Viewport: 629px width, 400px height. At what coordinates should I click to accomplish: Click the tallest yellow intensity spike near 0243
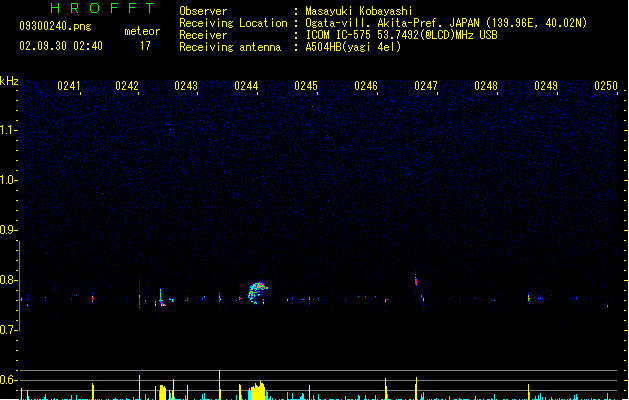tap(219, 385)
